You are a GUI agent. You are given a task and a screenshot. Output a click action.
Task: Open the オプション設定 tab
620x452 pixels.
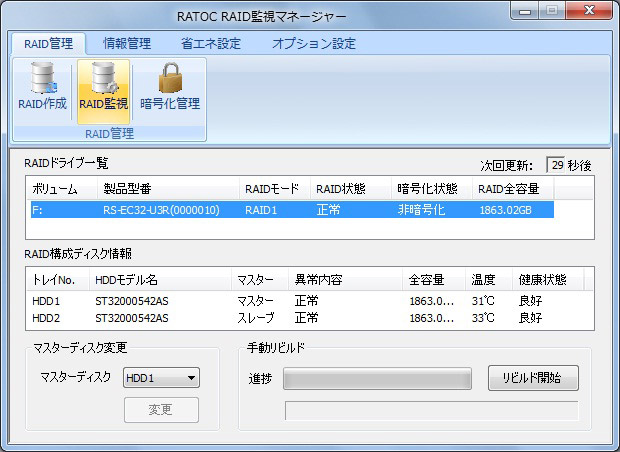coord(314,43)
